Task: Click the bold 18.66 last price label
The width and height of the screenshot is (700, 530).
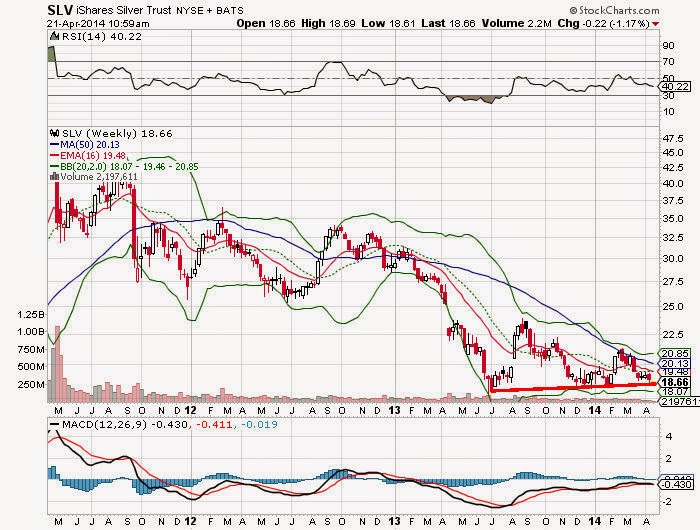Action: tap(675, 382)
